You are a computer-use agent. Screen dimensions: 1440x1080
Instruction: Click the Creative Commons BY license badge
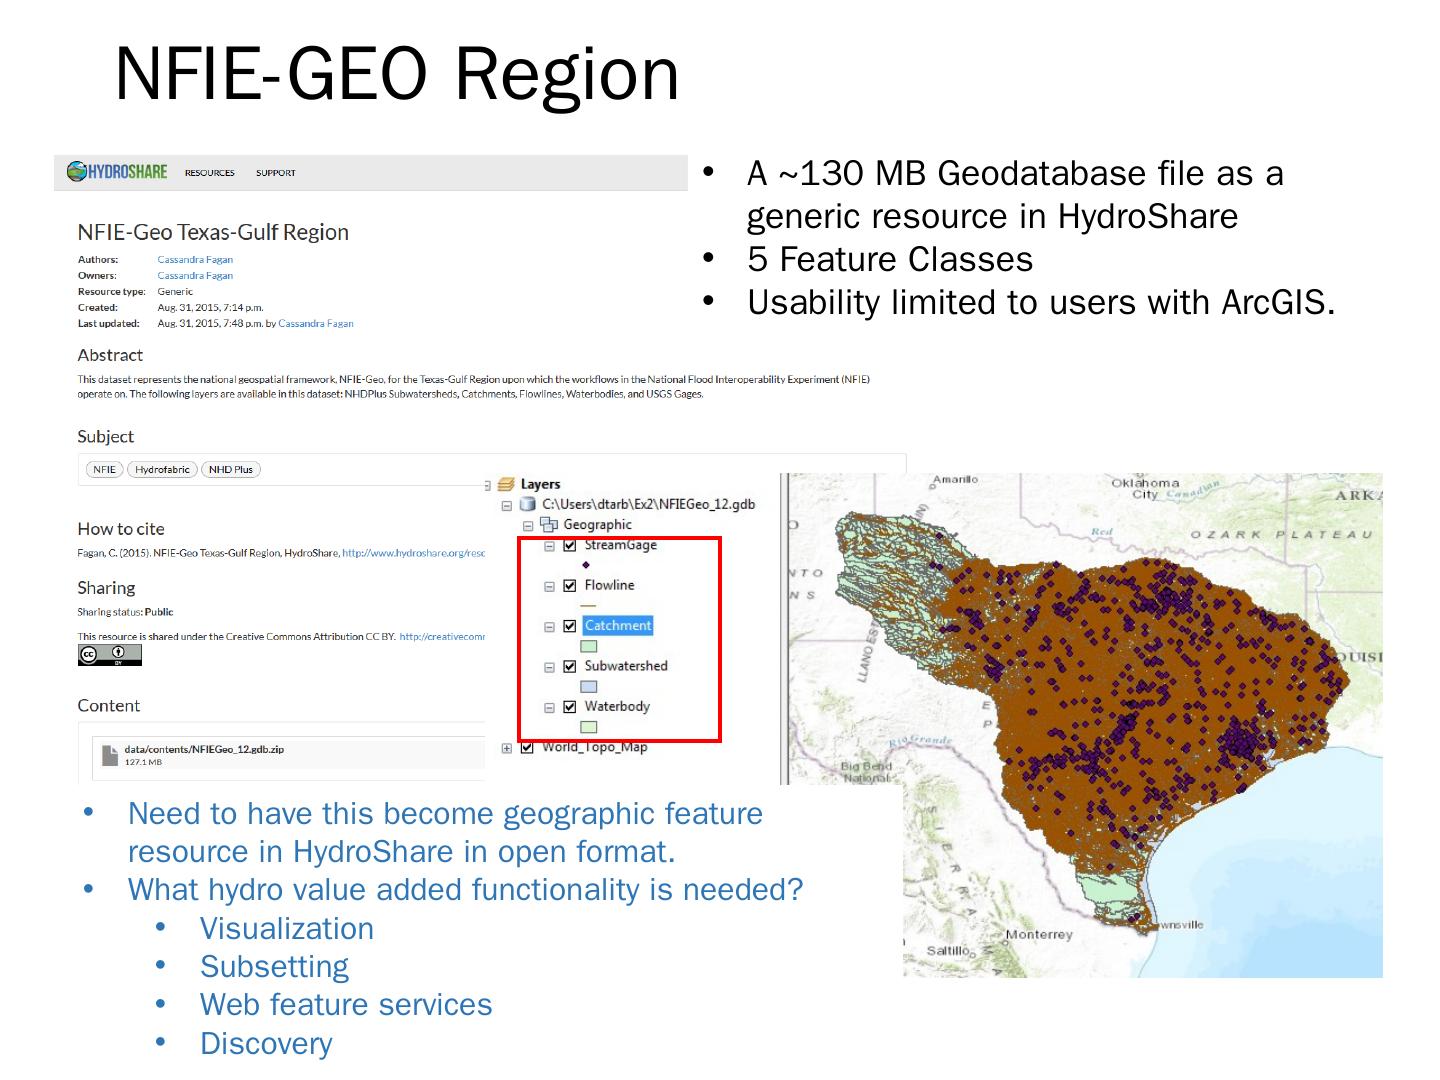pos(109,655)
